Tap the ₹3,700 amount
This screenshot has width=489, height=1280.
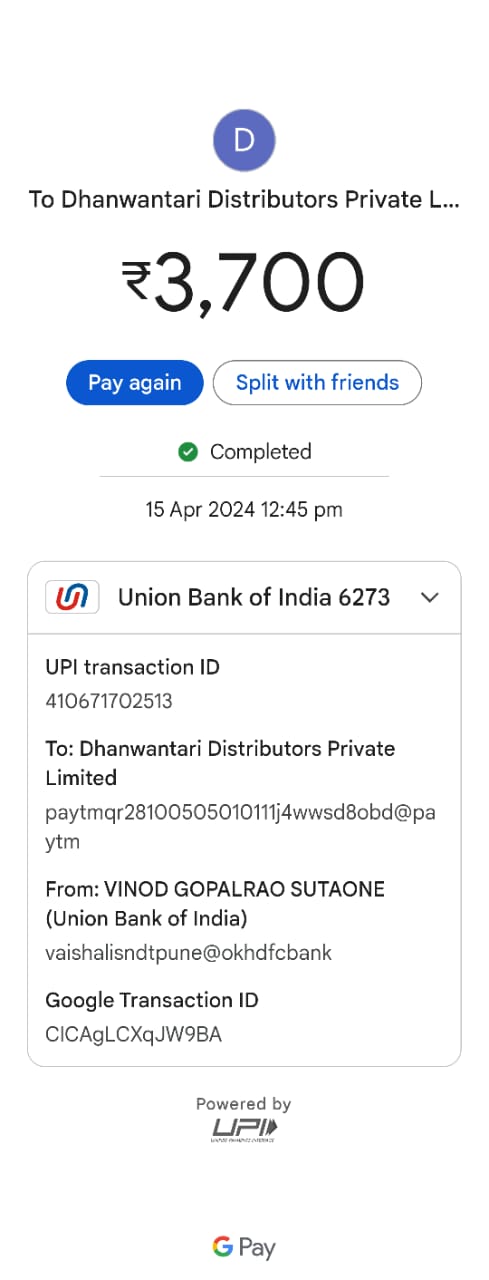(x=244, y=281)
